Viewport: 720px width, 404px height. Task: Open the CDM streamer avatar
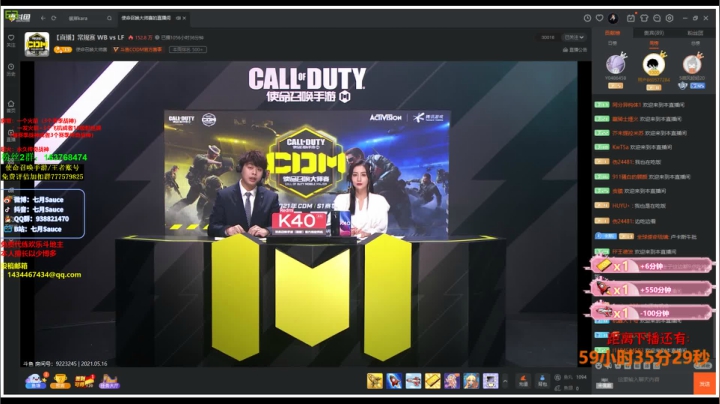[37, 44]
